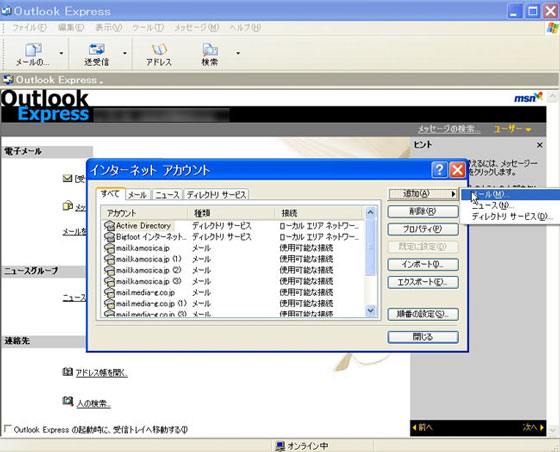Click the 削除(R) button
Image resolution: width=560 pixels, height=452 pixels.
(x=423, y=211)
